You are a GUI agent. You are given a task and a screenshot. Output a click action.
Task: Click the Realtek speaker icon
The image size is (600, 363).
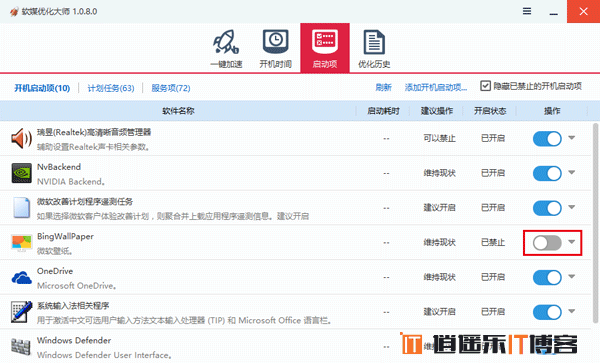[x=21, y=138]
